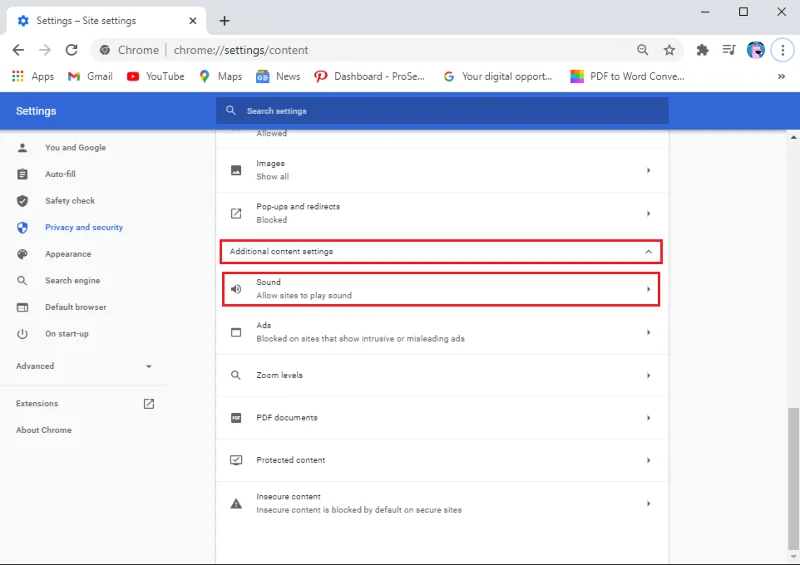Expand the Advanced section in sidebar

pos(84,366)
